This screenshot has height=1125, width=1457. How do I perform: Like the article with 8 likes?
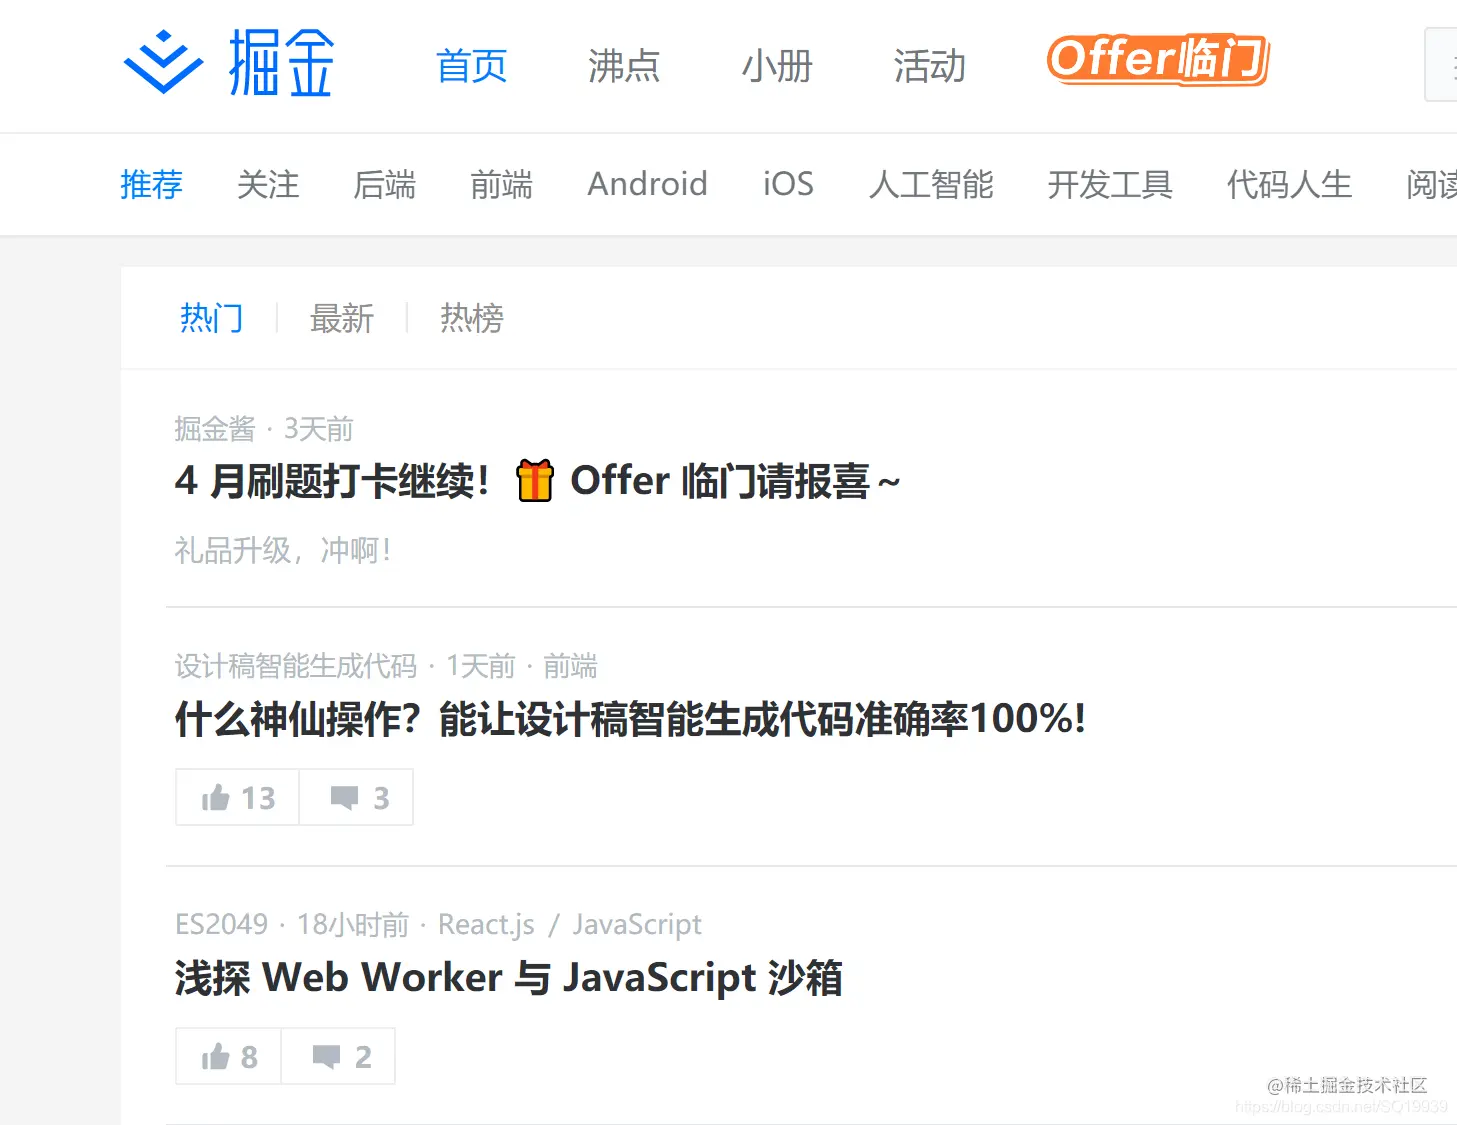(x=229, y=1056)
